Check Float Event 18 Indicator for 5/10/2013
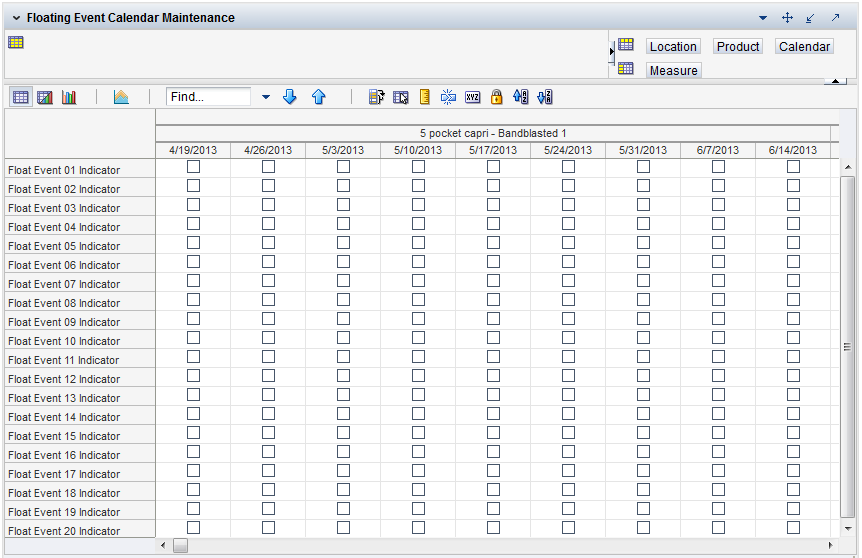The image size is (862, 558). point(418,490)
